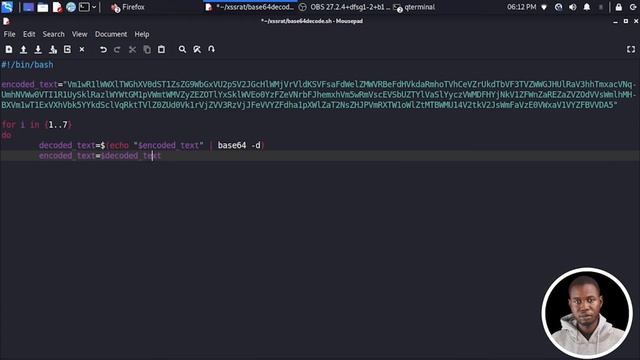Image resolution: width=640 pixels, height=360 pixels.
Task: Launch text editor from panel icon
Action: (x=57, y=7)
